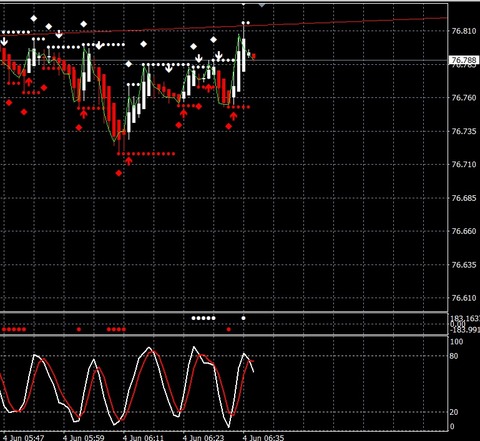
Task: Click the 183.163 indicator scale value
Action: 465,318
